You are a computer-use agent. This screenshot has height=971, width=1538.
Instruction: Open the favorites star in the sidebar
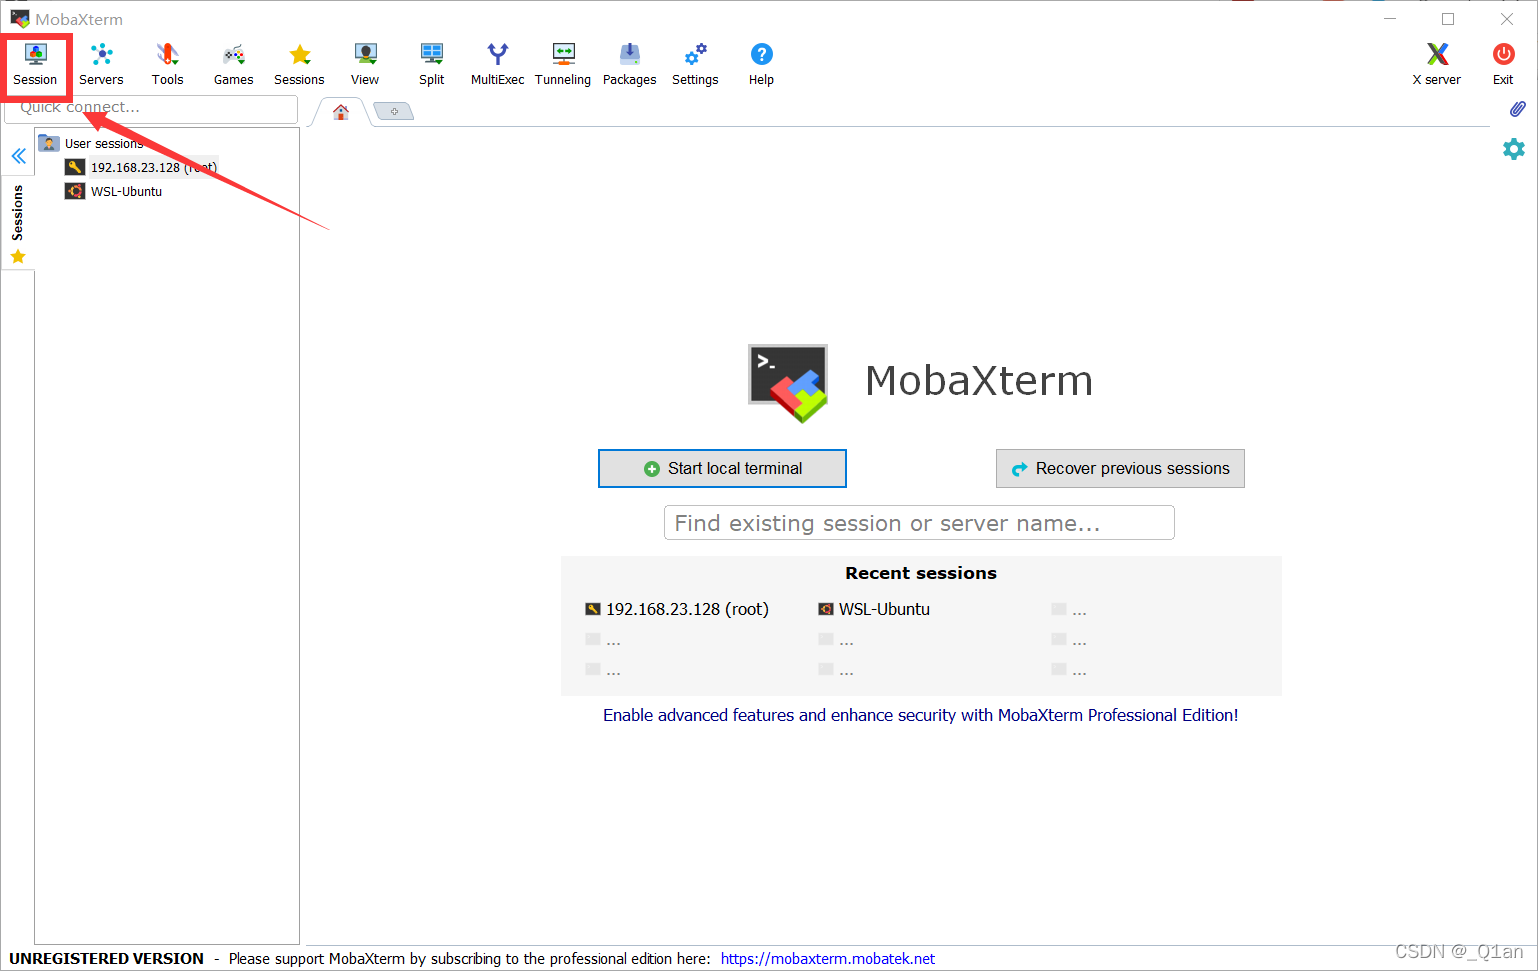tap(17, 256)
